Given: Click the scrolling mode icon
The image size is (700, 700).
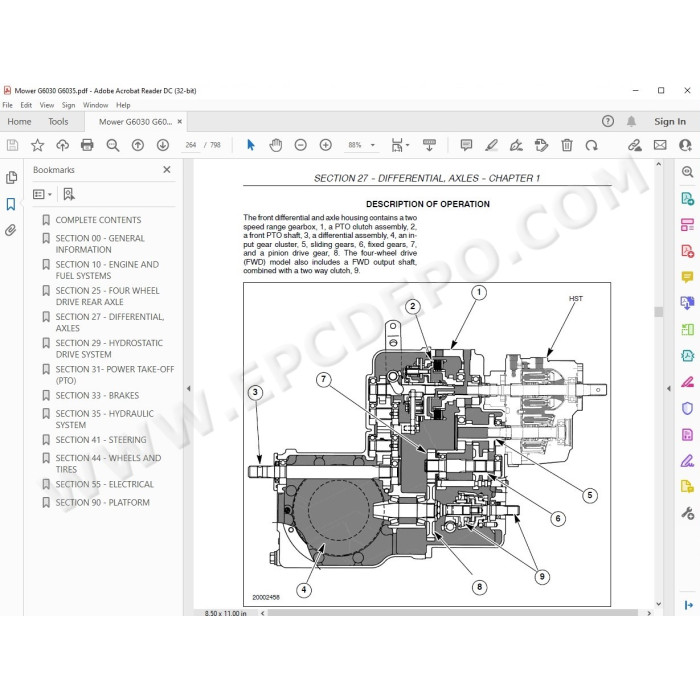Looking at the screenshot, I should click(429, 145).
